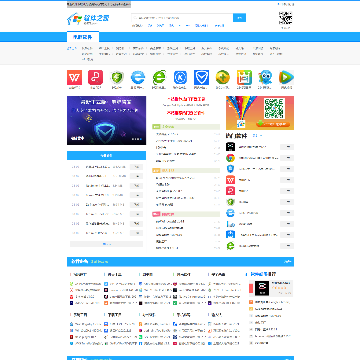Open the blue shield icon in the ranking list
Image resolution: width=360 pixels, height=360 pixels.
[x=230, y=169]
